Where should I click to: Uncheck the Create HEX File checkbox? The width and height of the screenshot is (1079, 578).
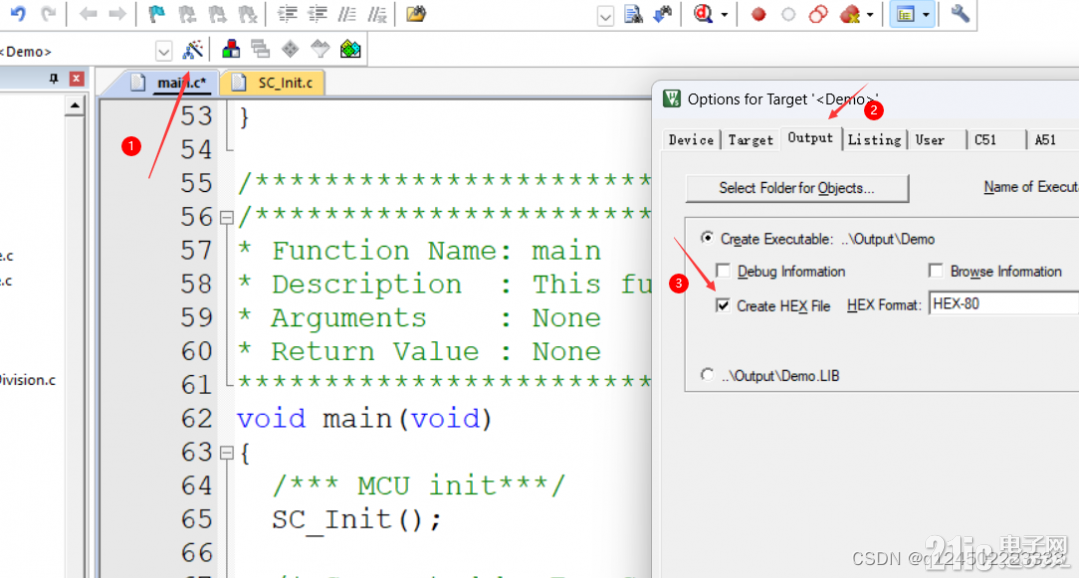point(723,305)
